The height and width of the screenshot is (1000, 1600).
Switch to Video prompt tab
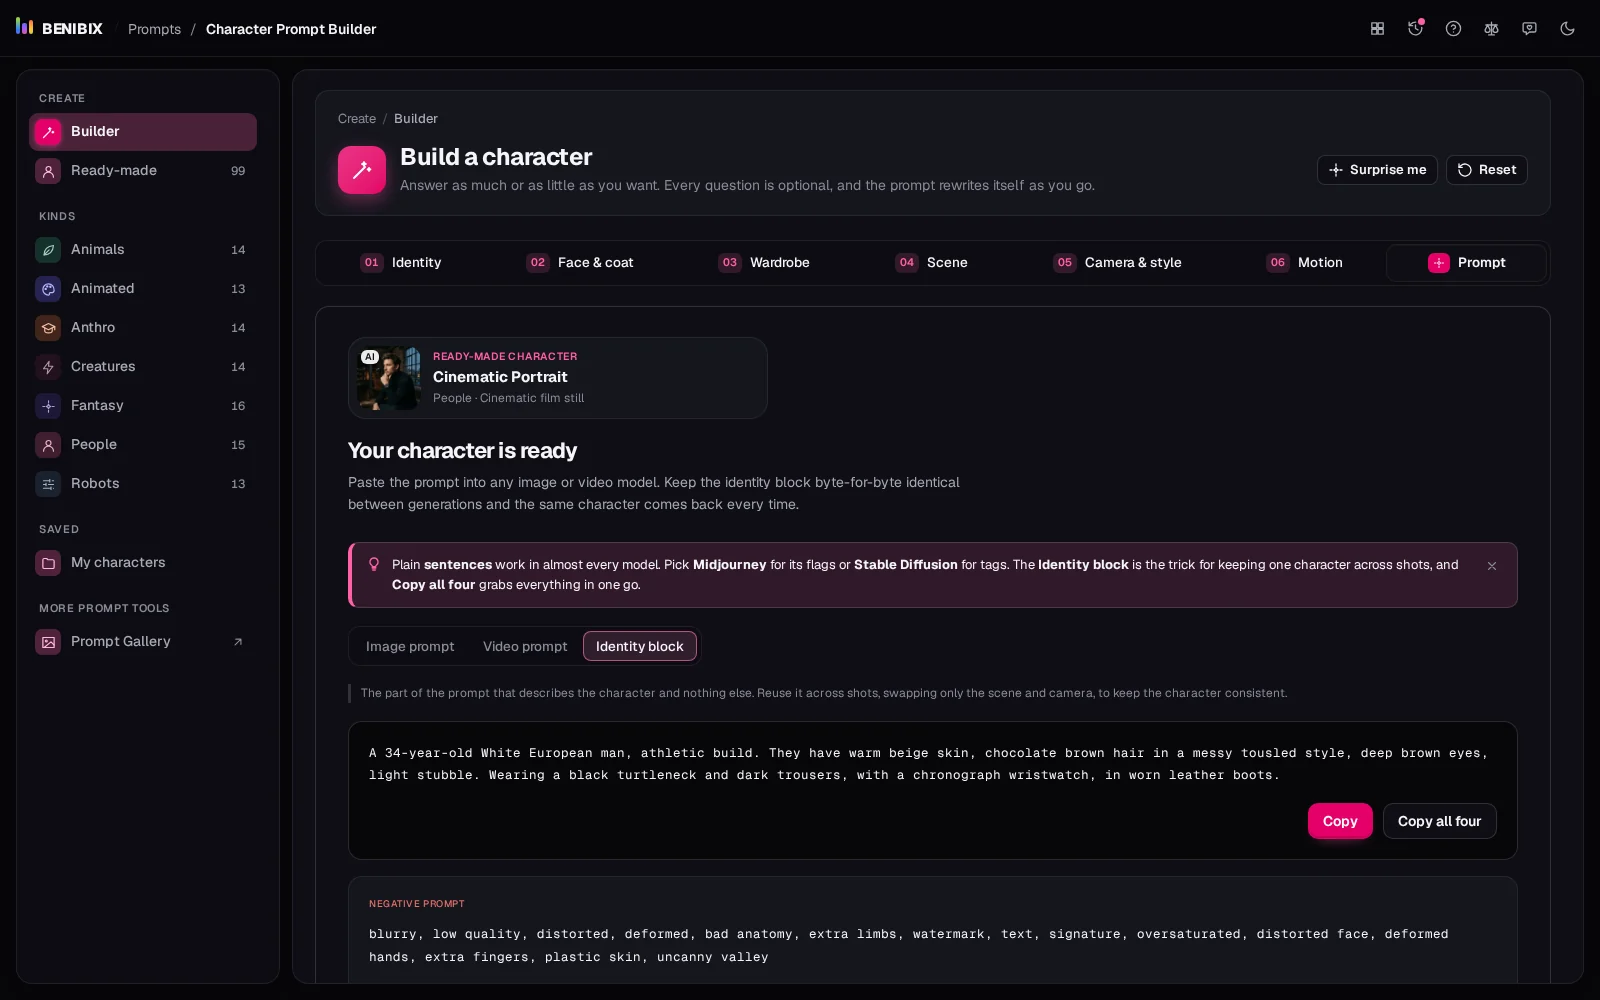pyautogui.click(x=525, y=647)
